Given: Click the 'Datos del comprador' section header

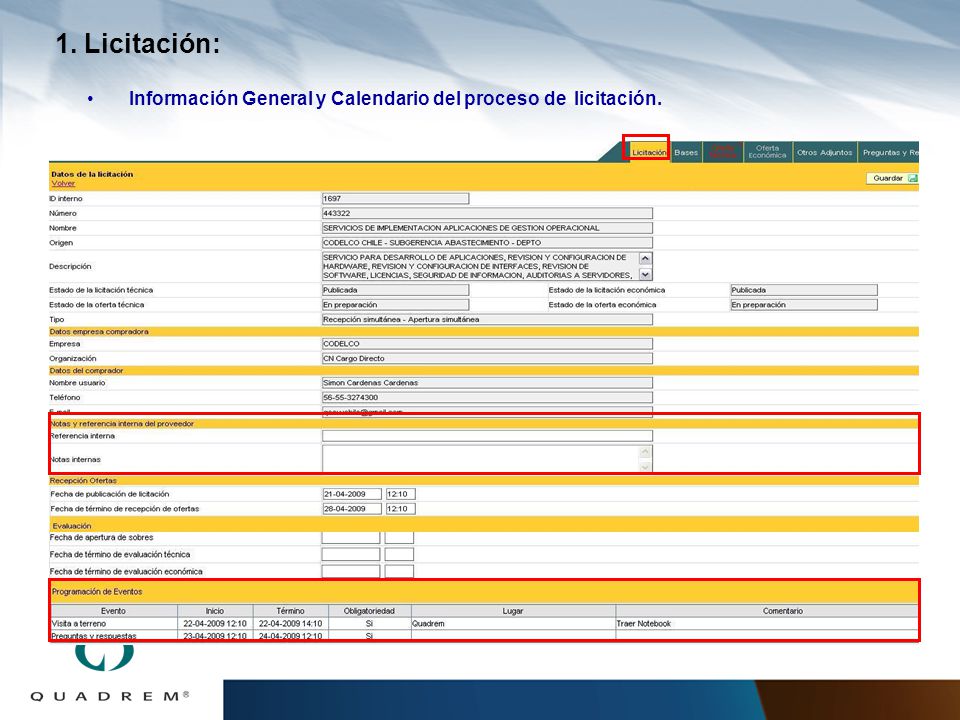Looking at the screenshot, I should pos(484,371).
